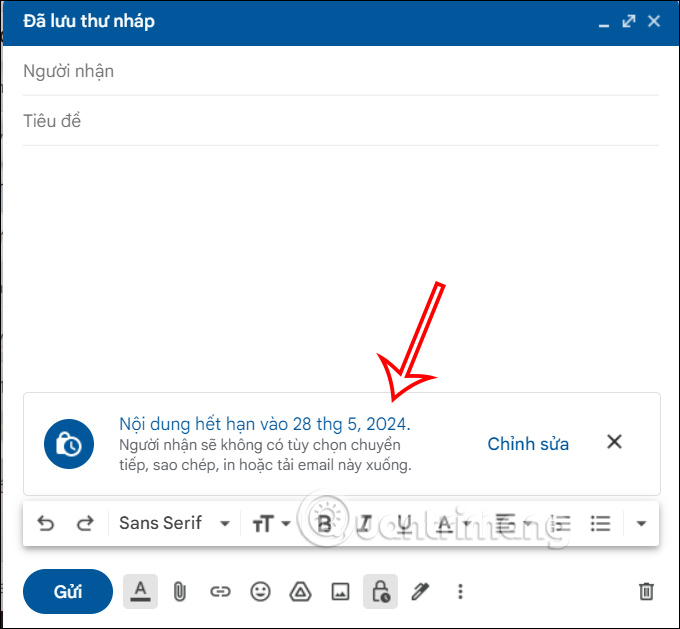Image resolution: width=680 pixels, height=629 pixels.
Task: Discard draft with trash icon
Action: click(646, 591)
